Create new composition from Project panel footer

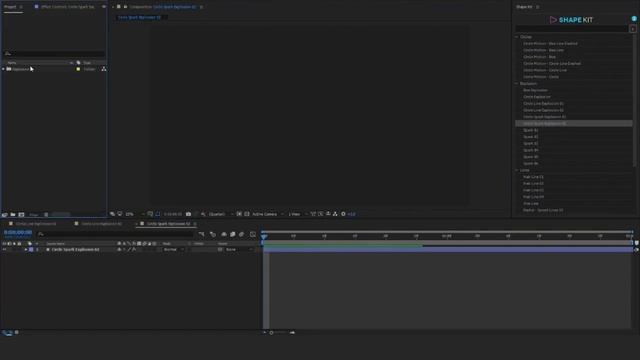(21, 214)
